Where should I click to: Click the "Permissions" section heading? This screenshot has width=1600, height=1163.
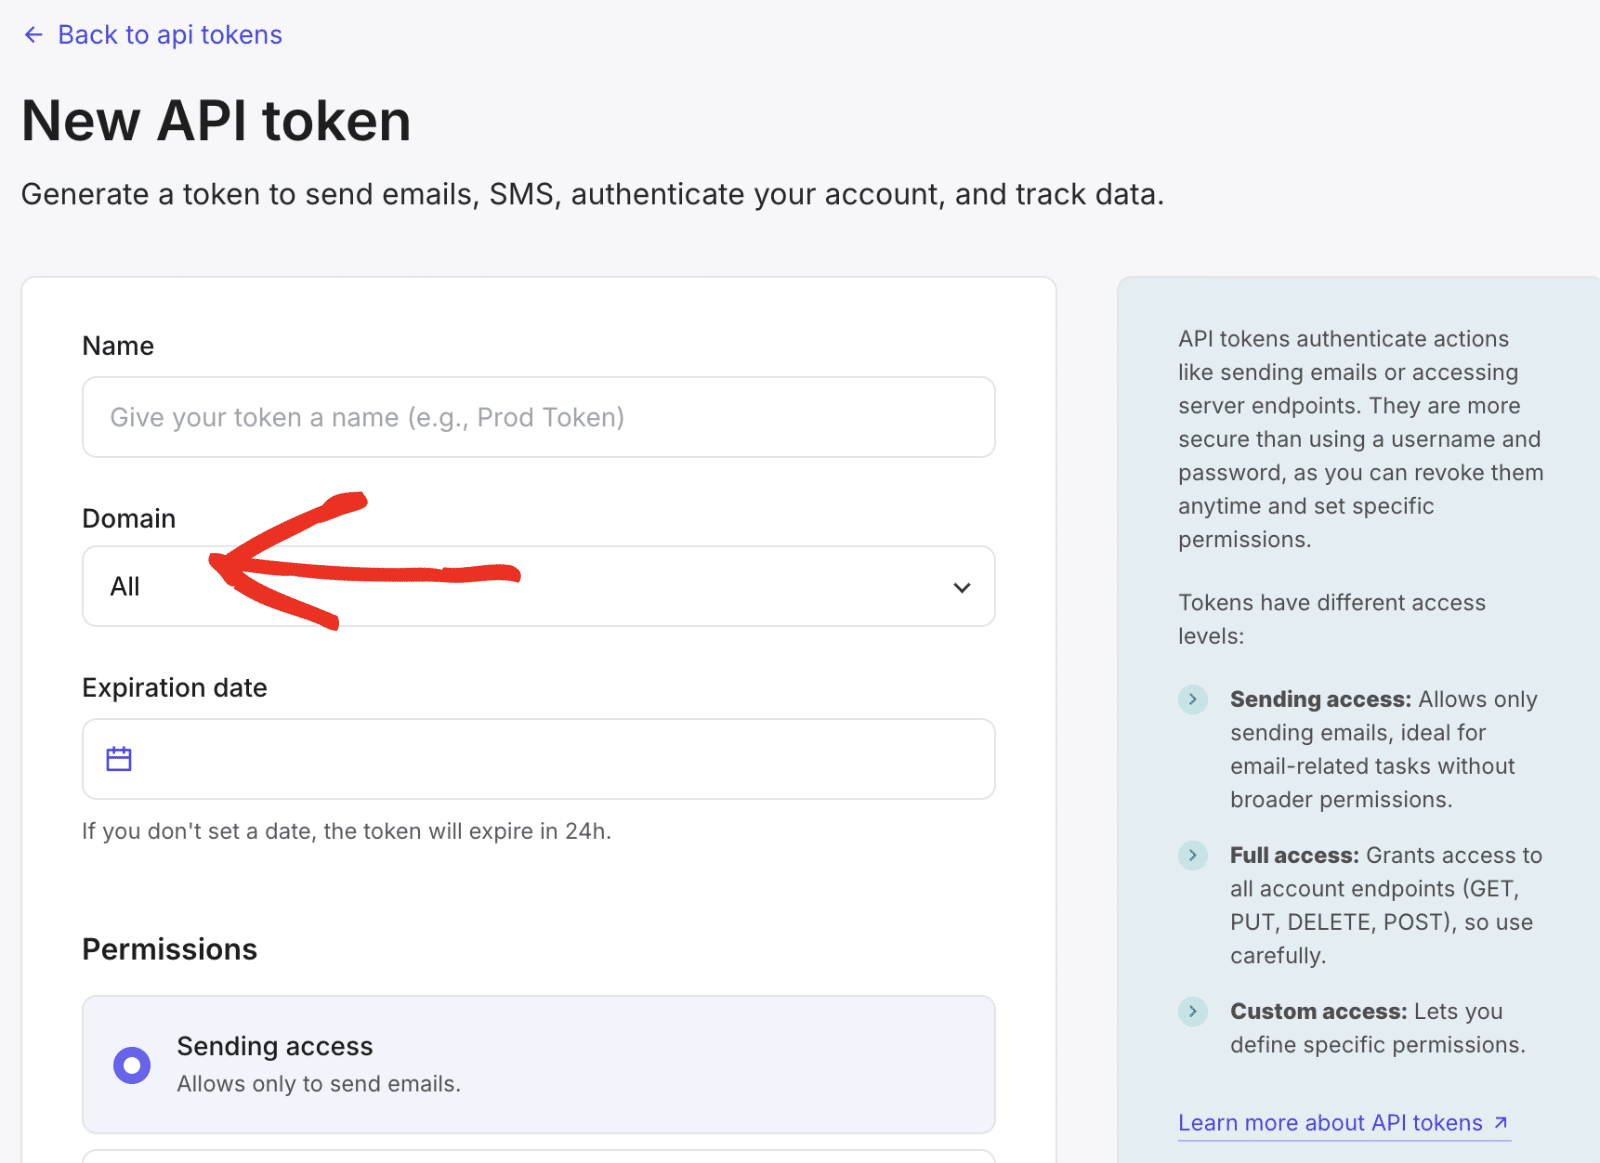pyautogui.click(x=170, y=949)
